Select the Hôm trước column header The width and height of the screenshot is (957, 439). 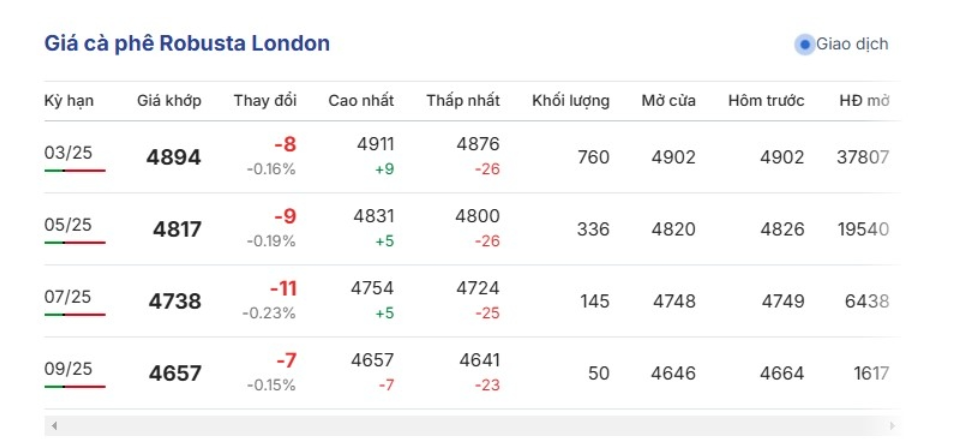tap(766, 101)
